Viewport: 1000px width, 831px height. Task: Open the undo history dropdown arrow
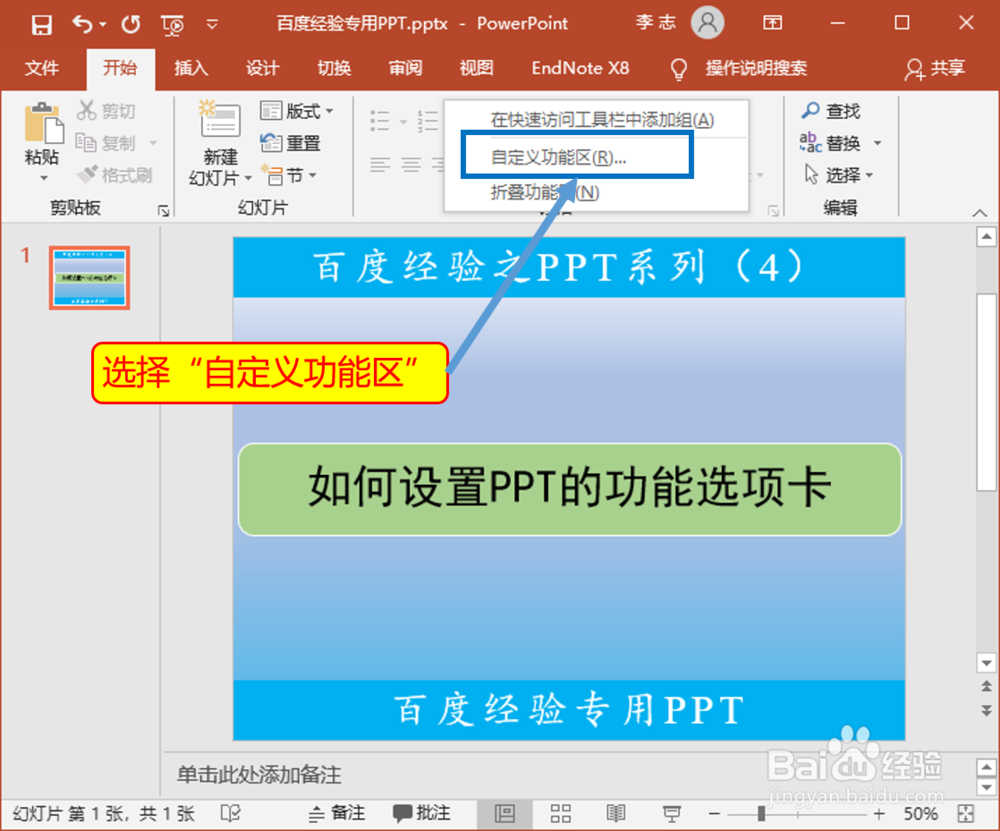(x=103, y=25)
